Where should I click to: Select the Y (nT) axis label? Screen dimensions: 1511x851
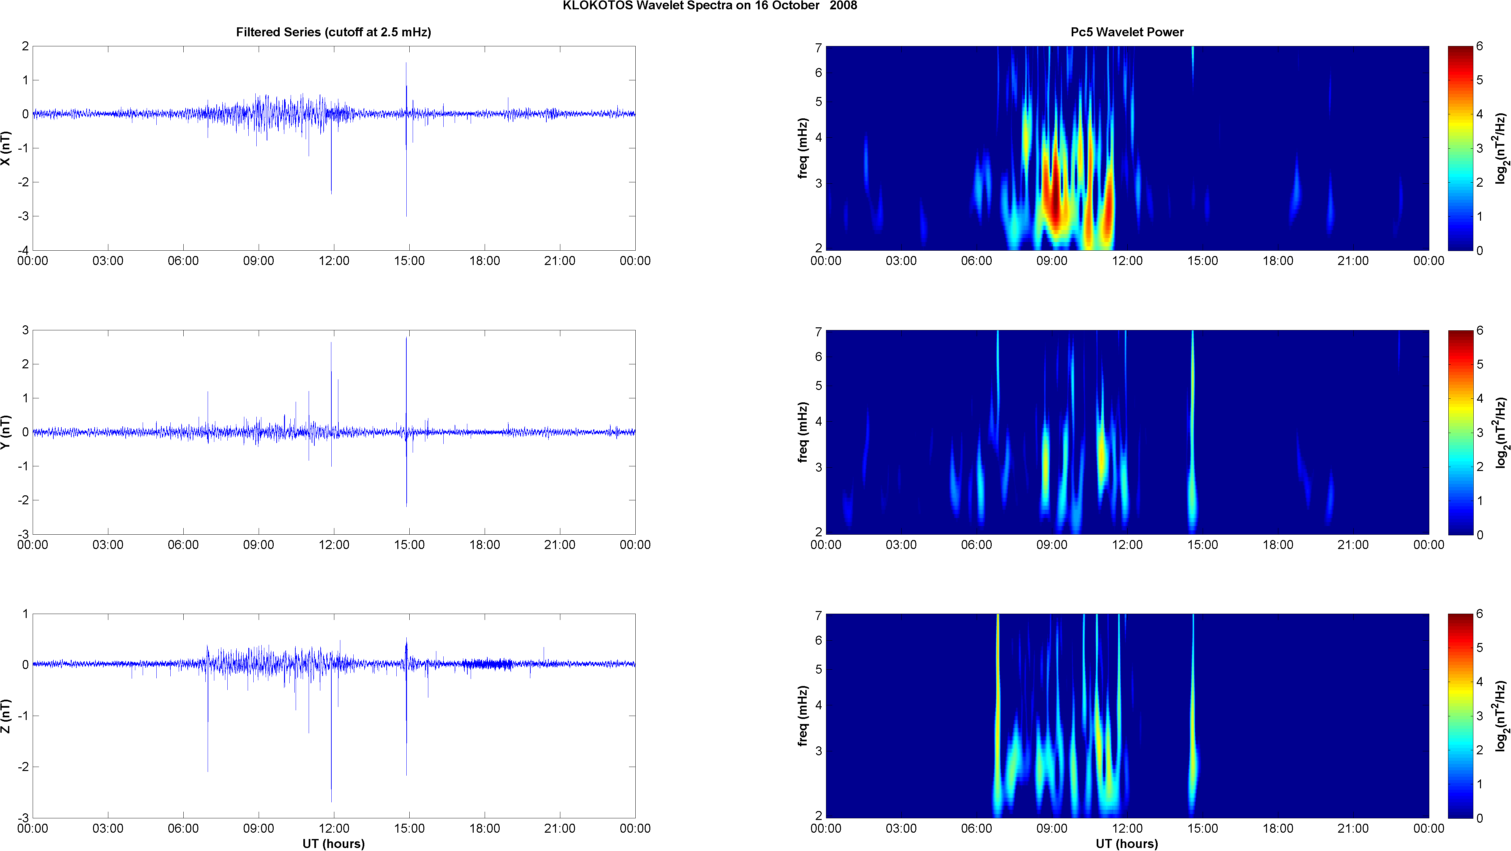pos(7,432)
